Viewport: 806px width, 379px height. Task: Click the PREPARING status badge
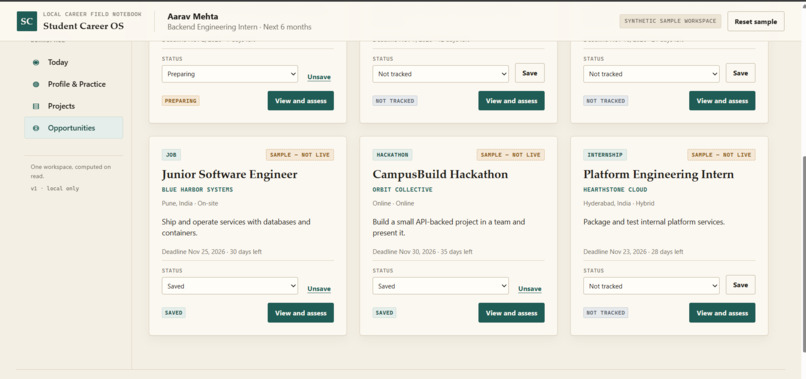pyautogui.click(x=181, y=101)
